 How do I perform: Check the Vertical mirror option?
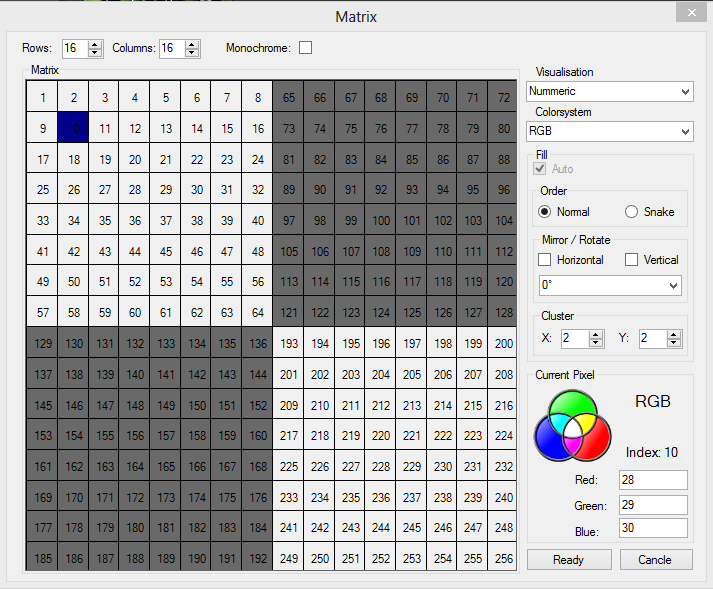point(632,260)
